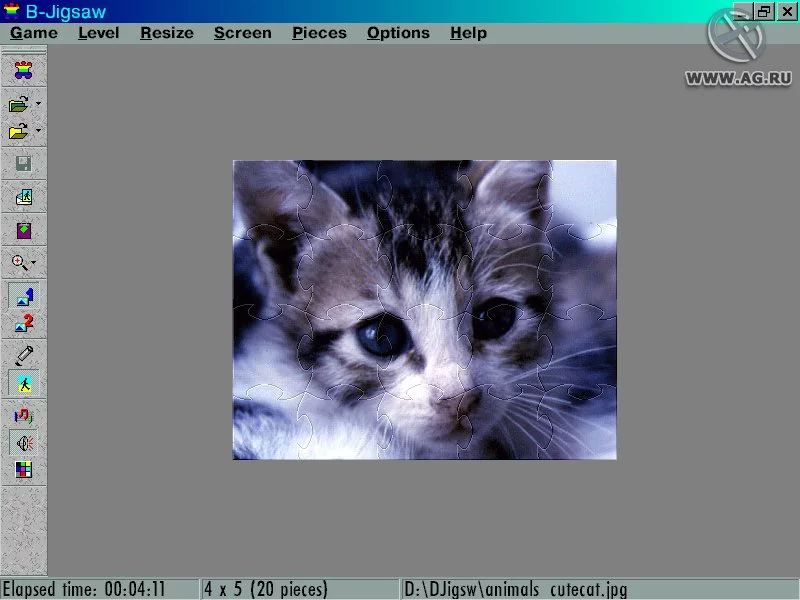The width and height of the screenshot is (800, 600).
Task: Toggle the picture screen 2 button
Action: pos(23,323)
